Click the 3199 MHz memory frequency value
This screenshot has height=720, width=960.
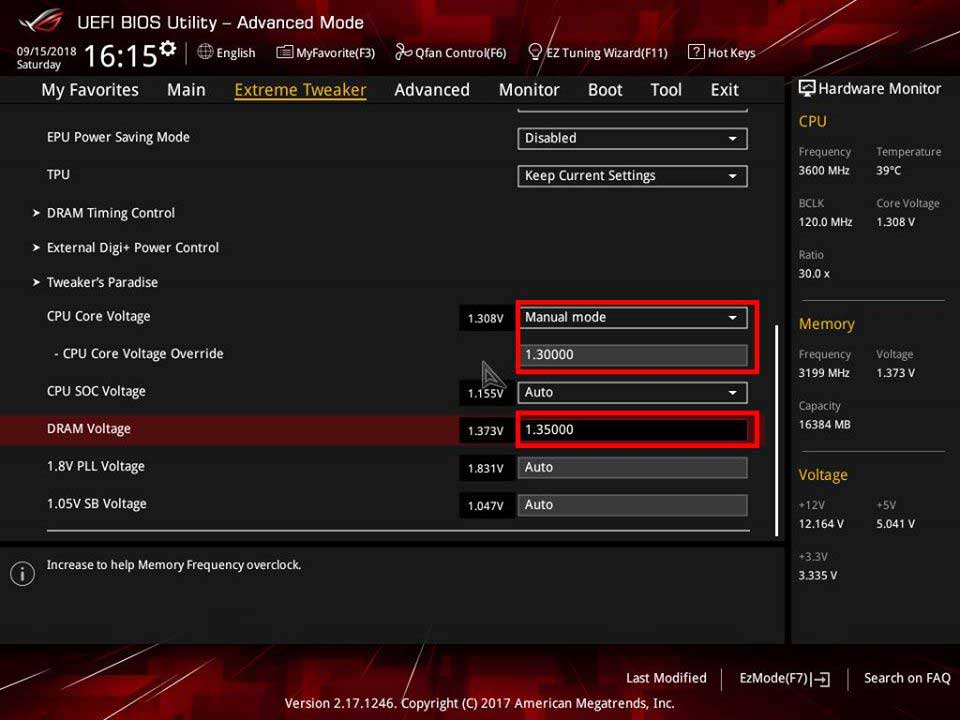[x=823, y=373]
